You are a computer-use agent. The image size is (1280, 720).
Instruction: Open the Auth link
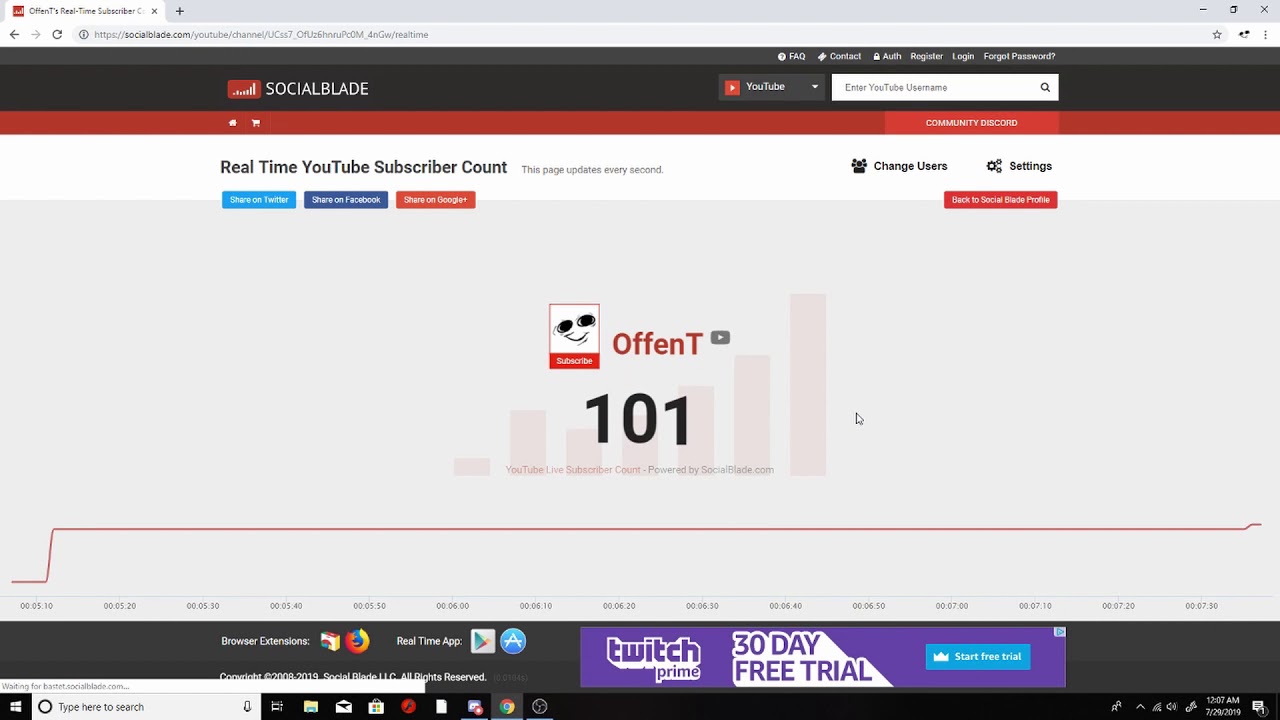point(887,56)
